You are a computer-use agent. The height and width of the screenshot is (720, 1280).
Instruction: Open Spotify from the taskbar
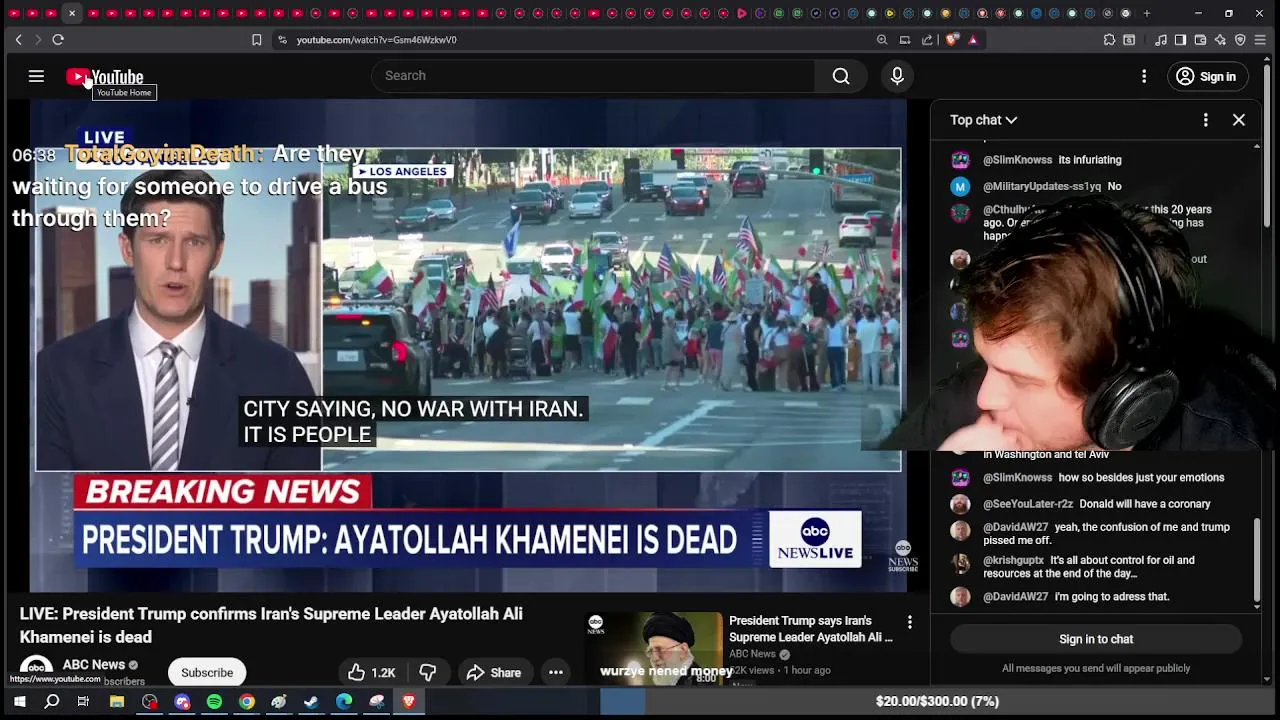click(214, 702)
